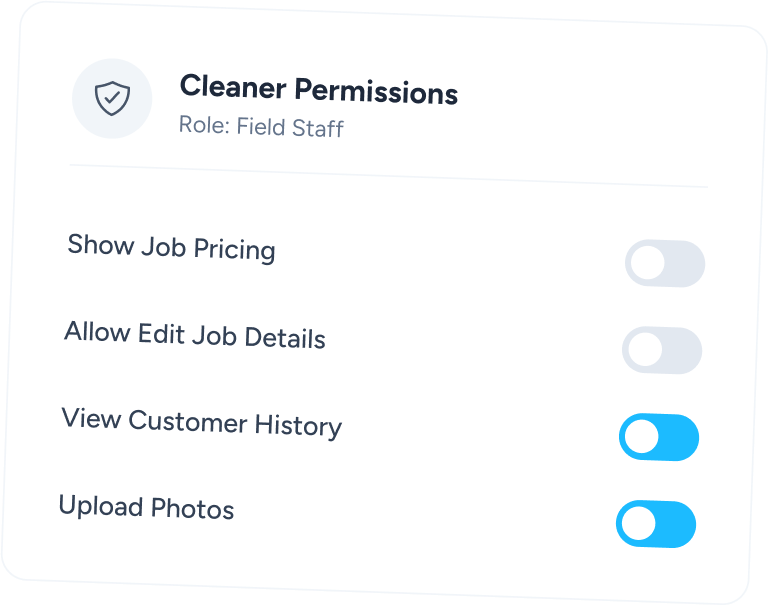The image size is (769, 606).
Task: Click the "Upload Photos" label text
Action: [x=146, y=507]
